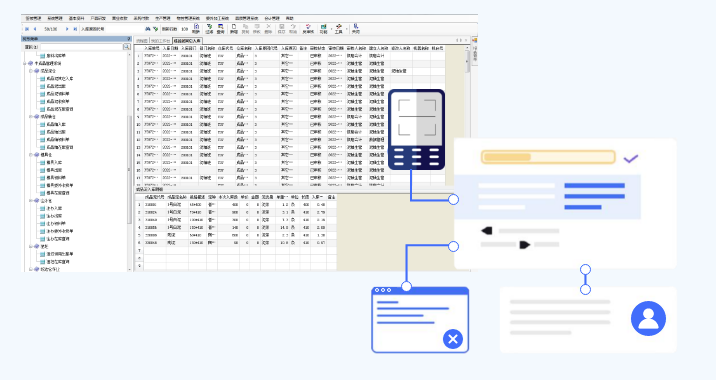The height and width of the screenshot is (380, 716).
Task: Click into the side panel search field
Action: pyautogui.click(x=82, y=47)
